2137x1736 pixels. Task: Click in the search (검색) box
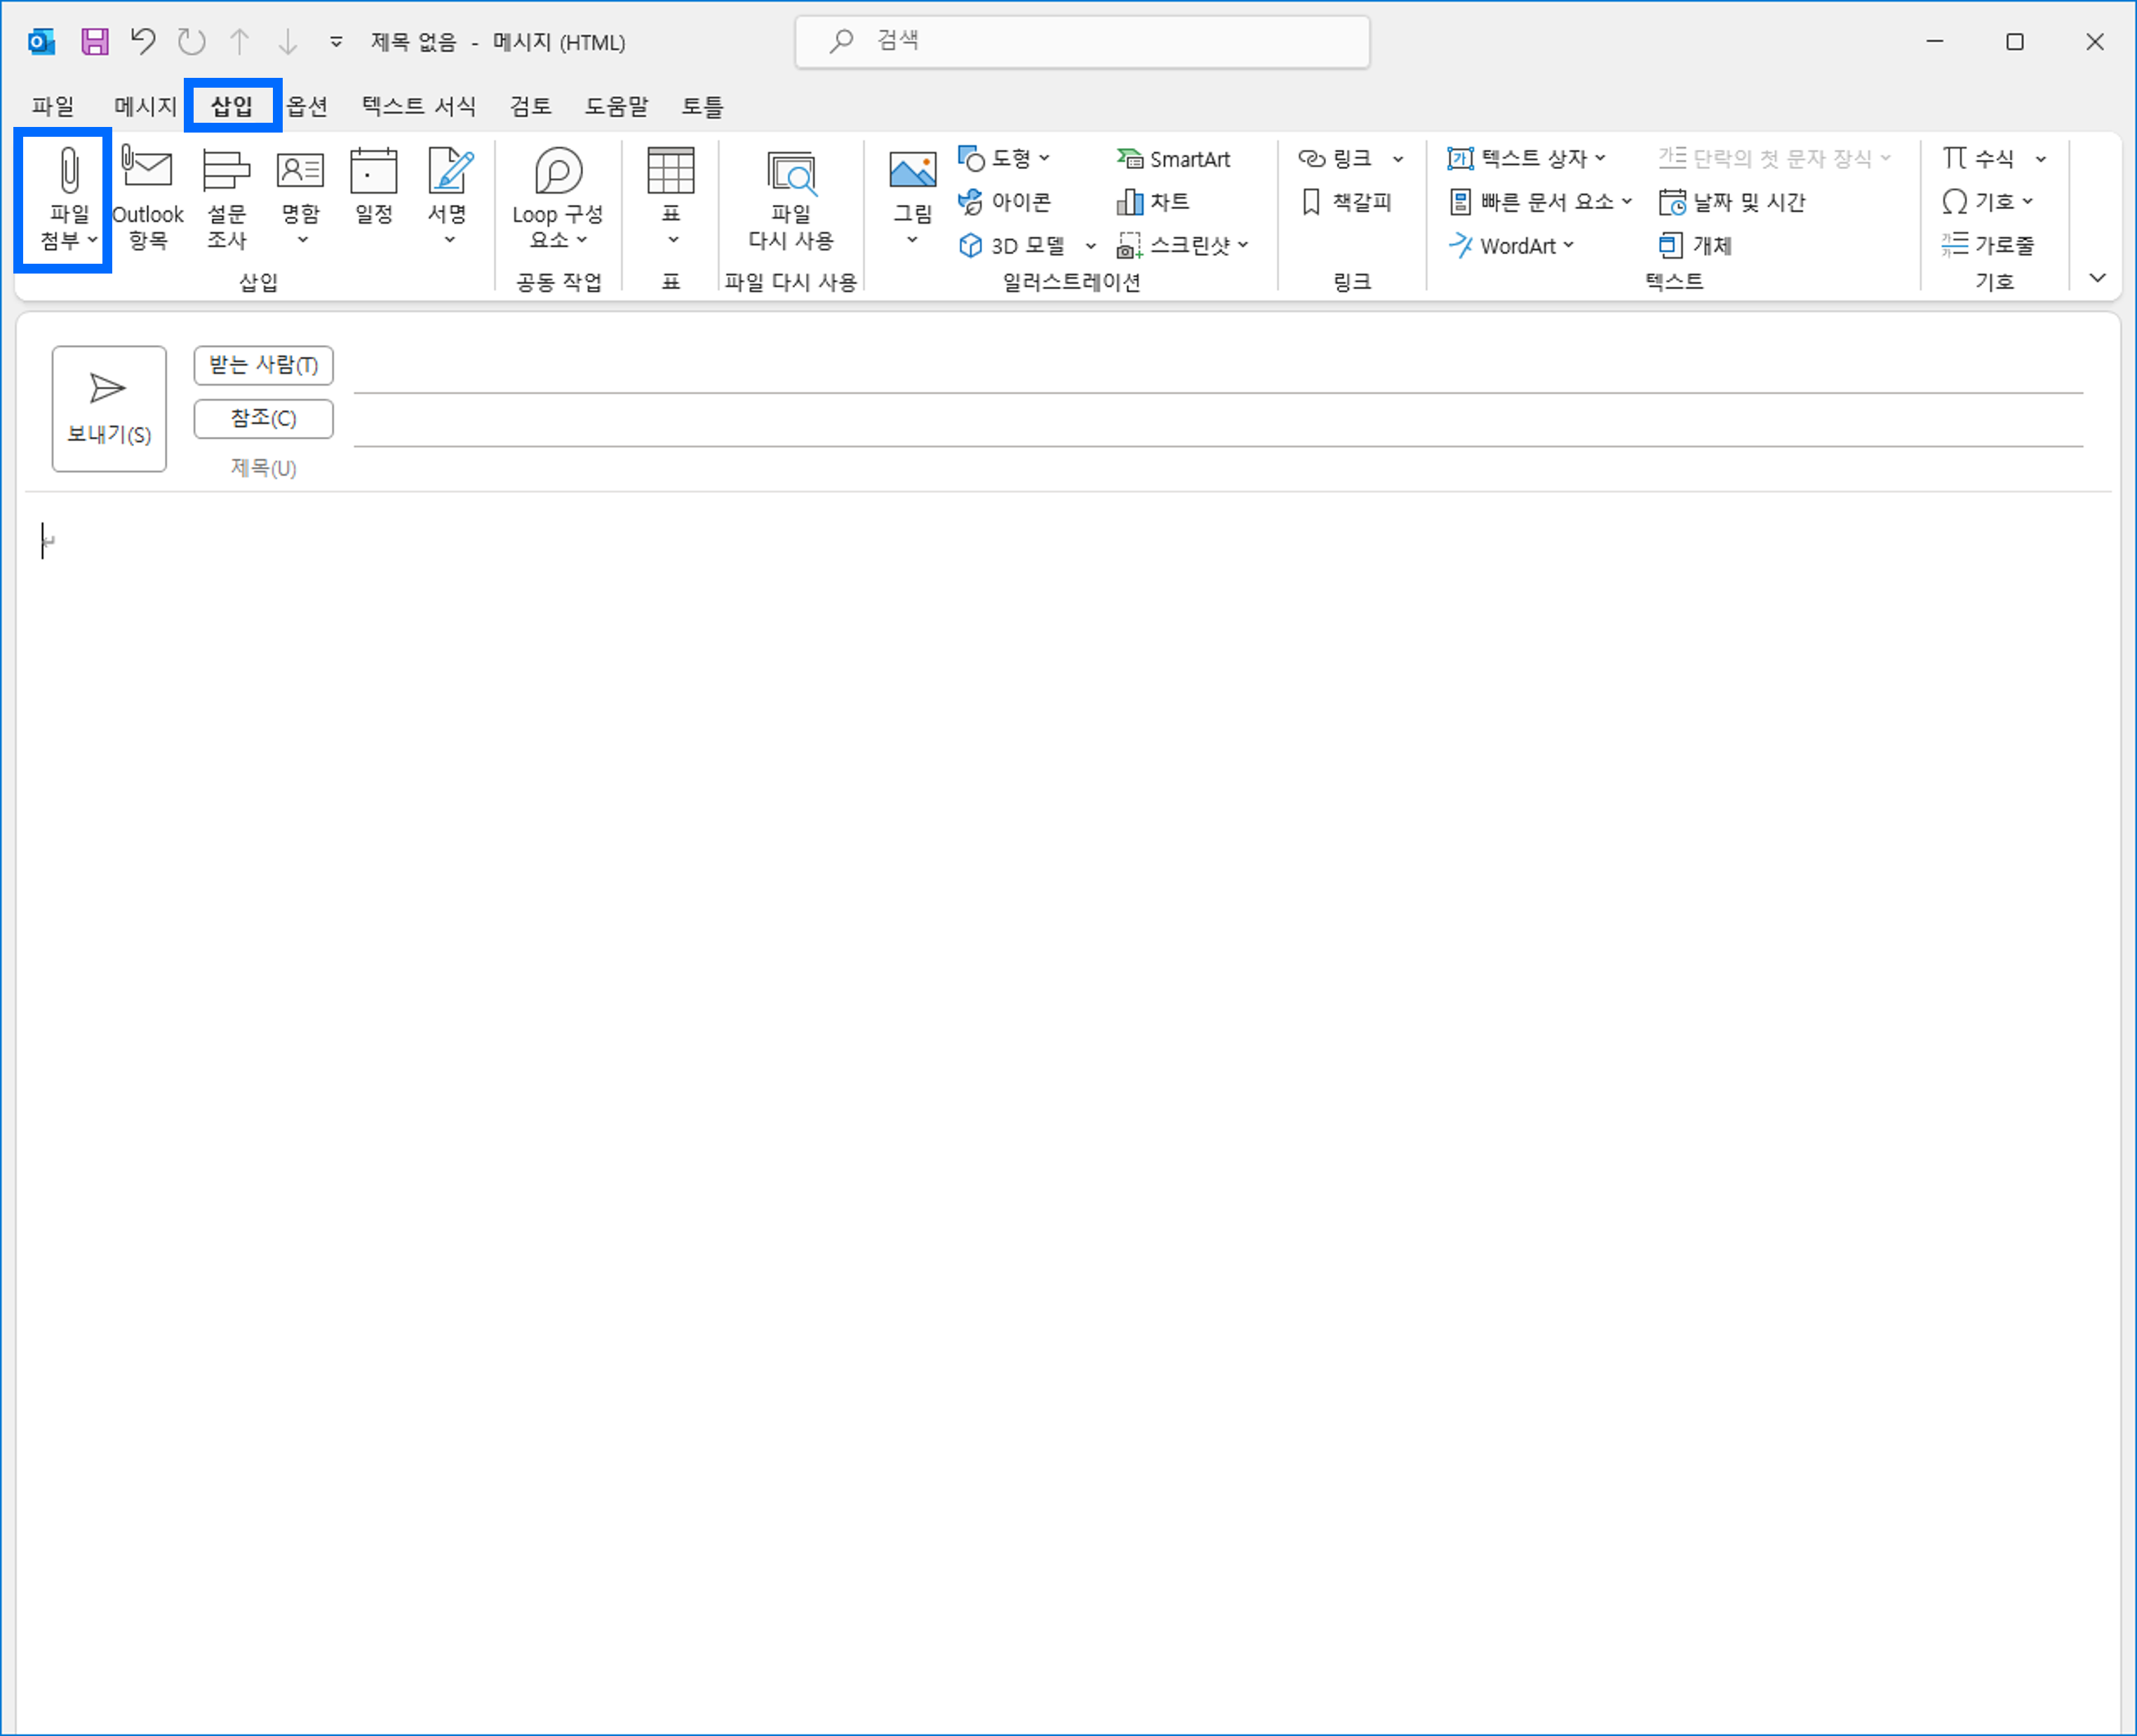[1082, 41]
